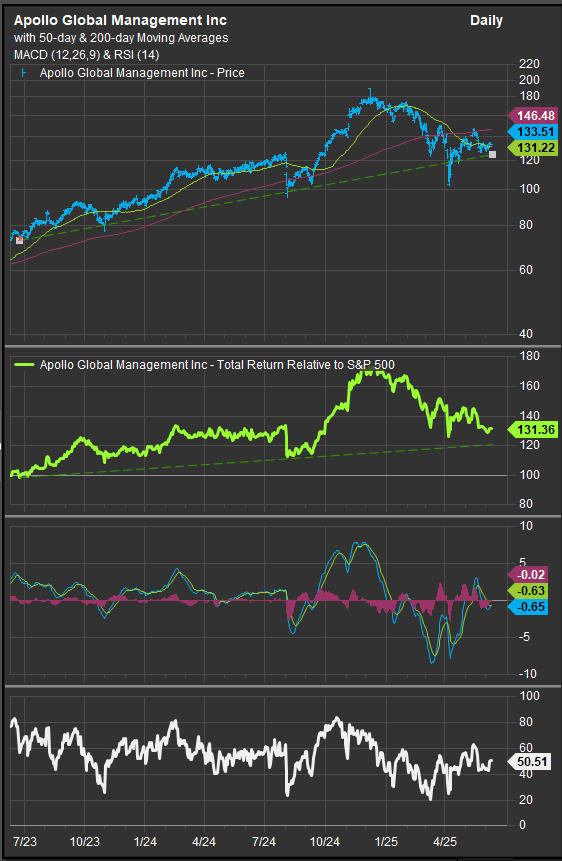This screenshot has height=861, width=562.
Task: Click the 4/24 date axis label
Action: tap(204, 841)
